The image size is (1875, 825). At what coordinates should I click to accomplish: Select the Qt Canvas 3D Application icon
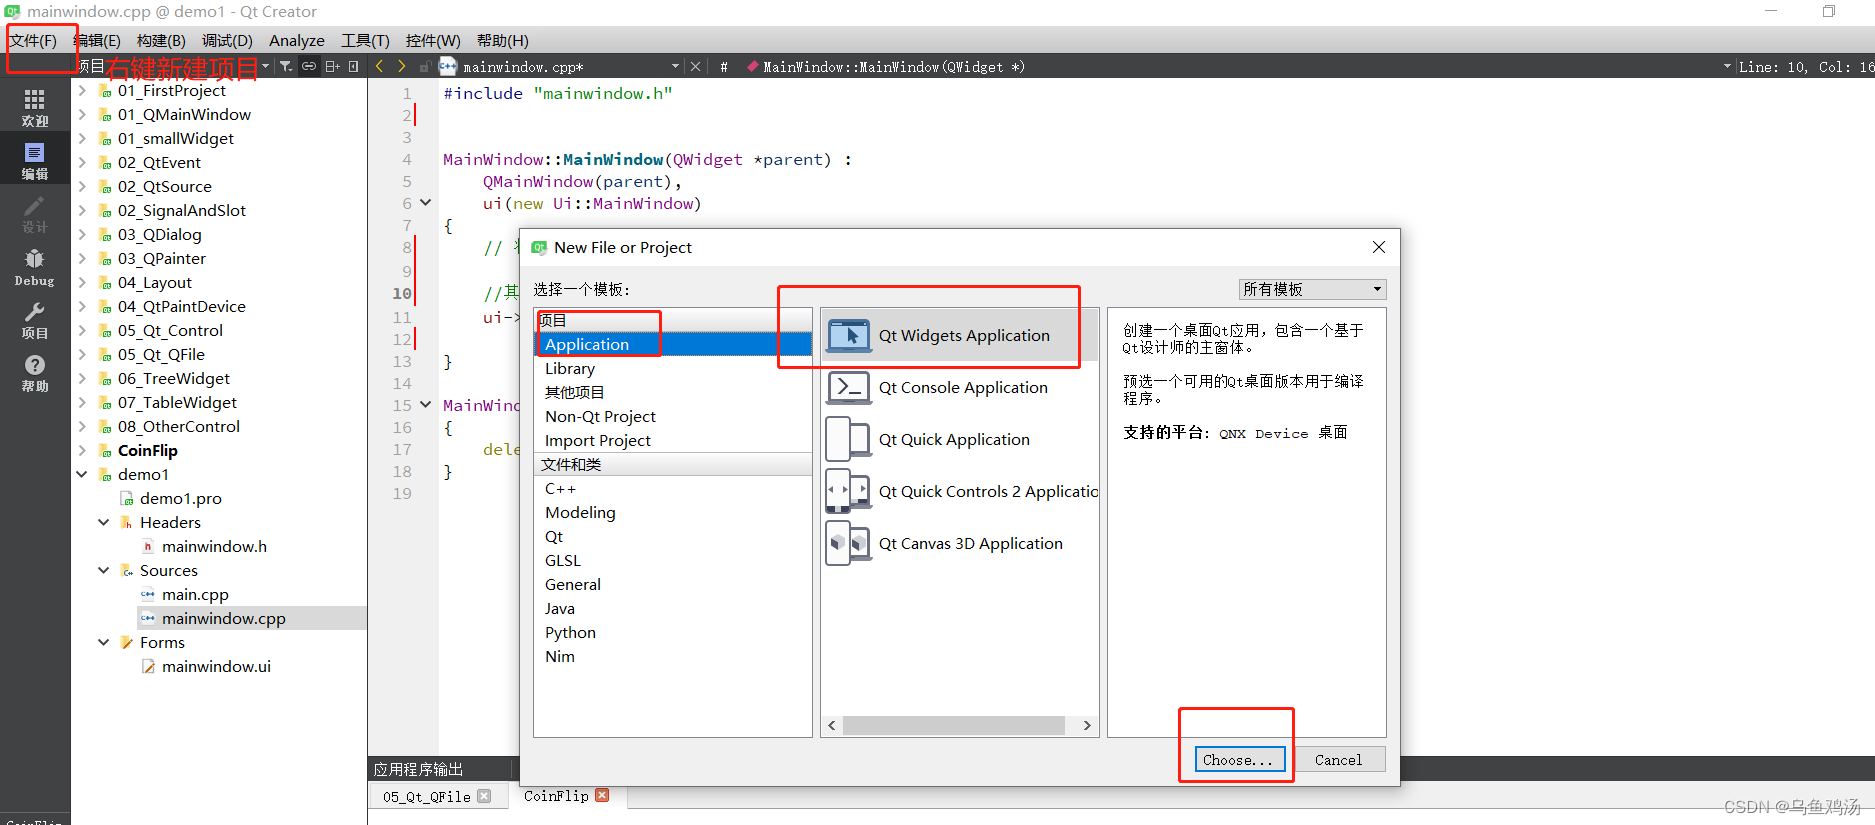click(849, 544)
